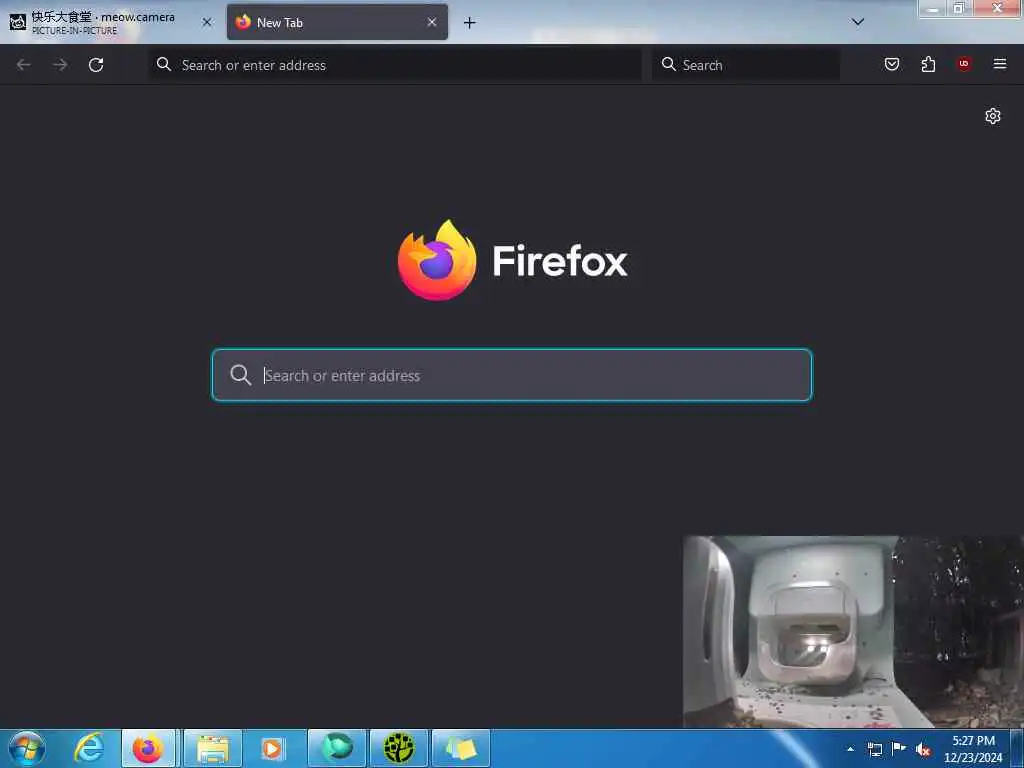
Task: Close the New Tab tab
Action: pyautogui.click(x=432, y=22)
